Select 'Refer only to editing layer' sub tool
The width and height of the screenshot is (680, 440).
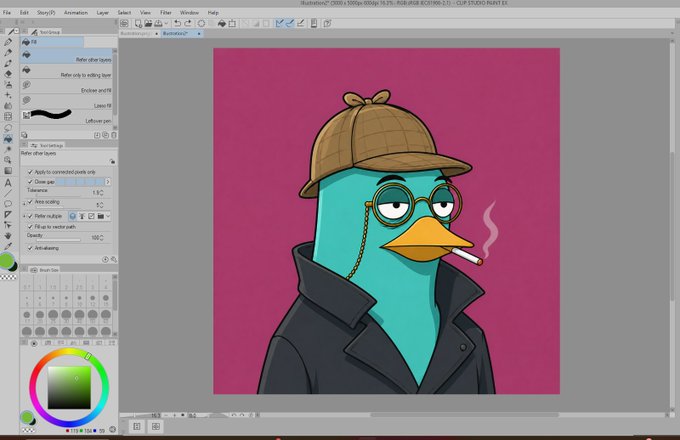click(66, 71)
